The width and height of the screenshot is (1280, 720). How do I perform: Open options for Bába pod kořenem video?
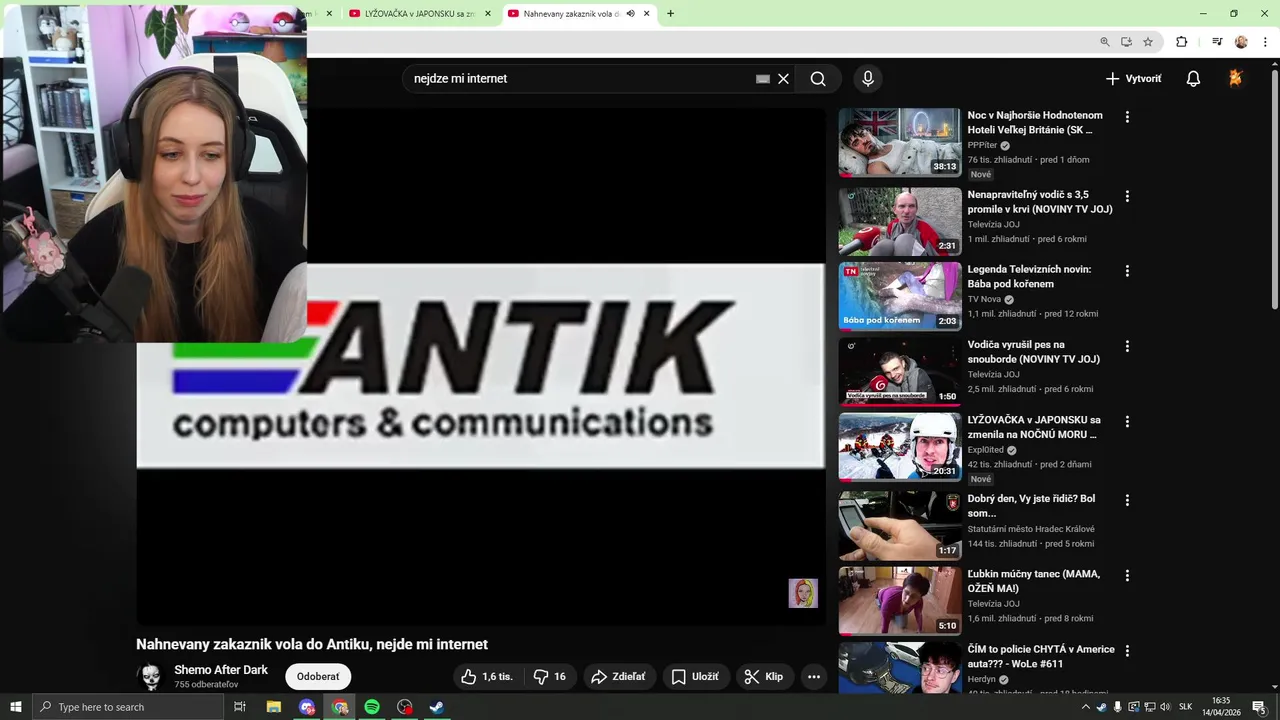(x=1127, y=271)
